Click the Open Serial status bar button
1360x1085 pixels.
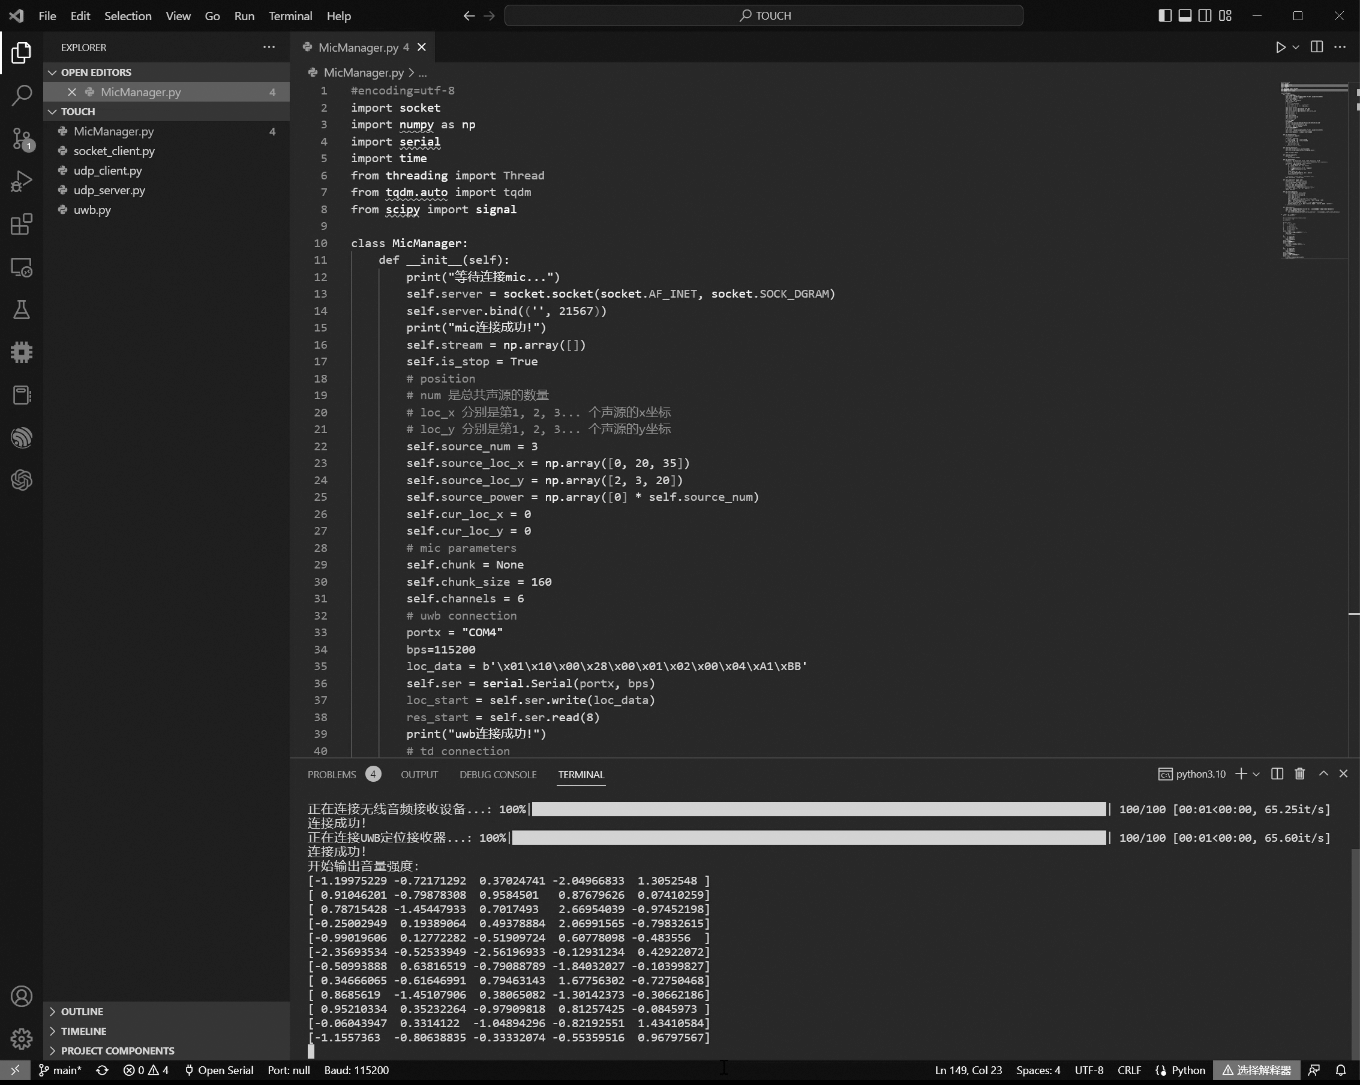coord(218,1070)
